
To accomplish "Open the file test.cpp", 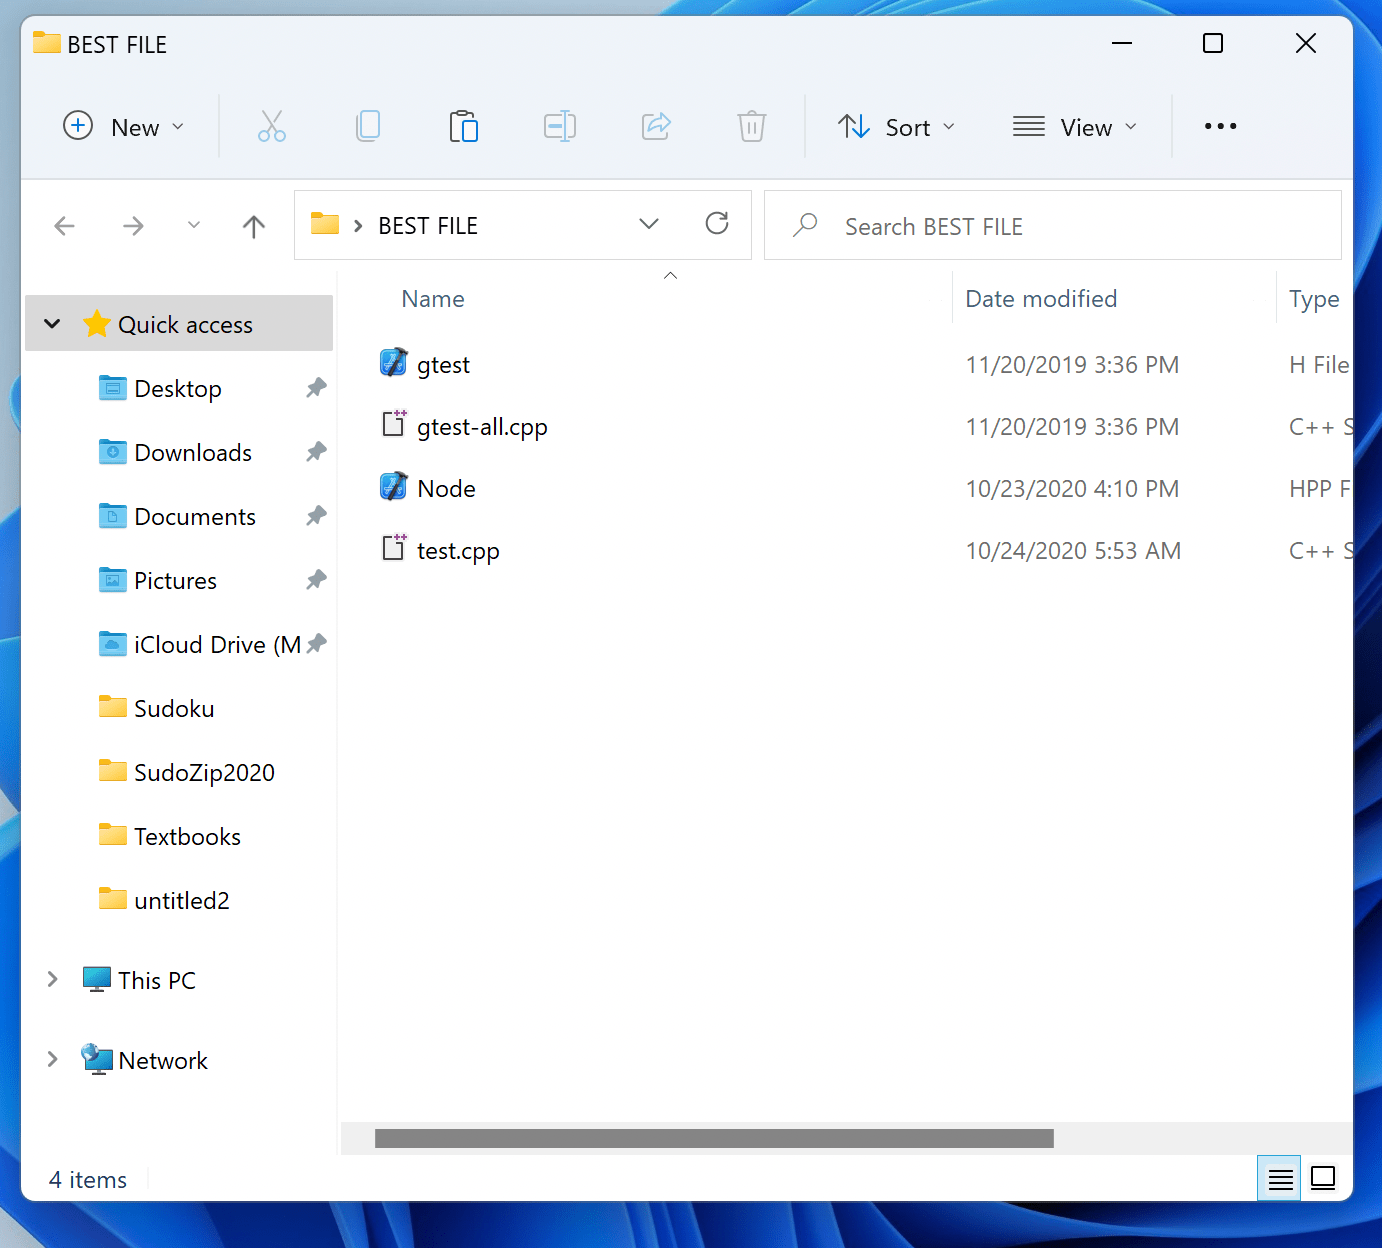I will 458,549.
